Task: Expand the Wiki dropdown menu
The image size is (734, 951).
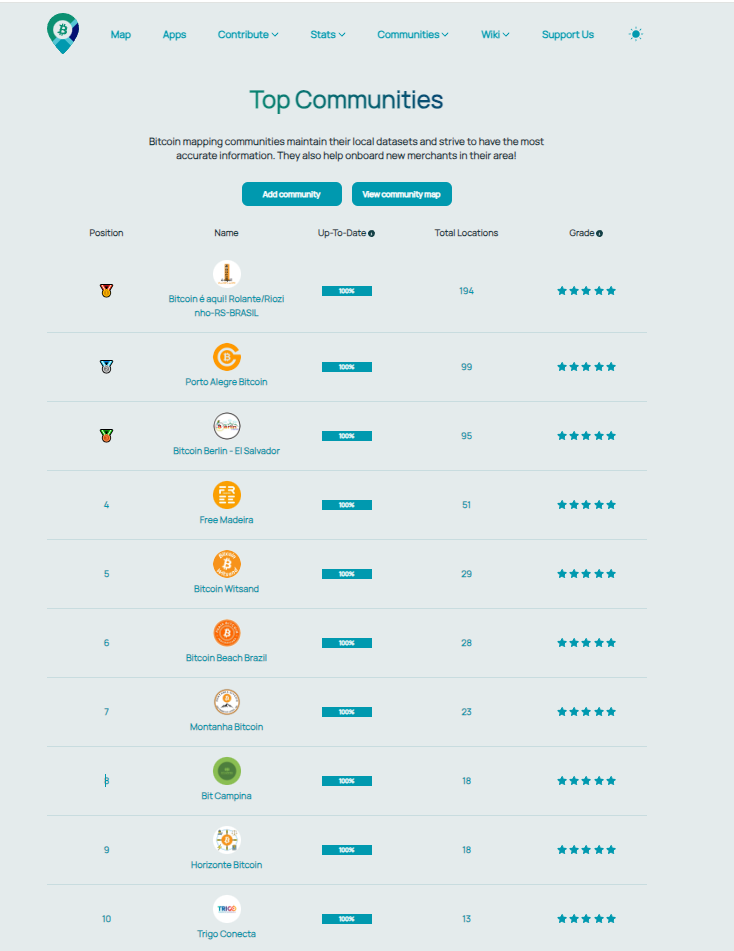Action: 495,34
